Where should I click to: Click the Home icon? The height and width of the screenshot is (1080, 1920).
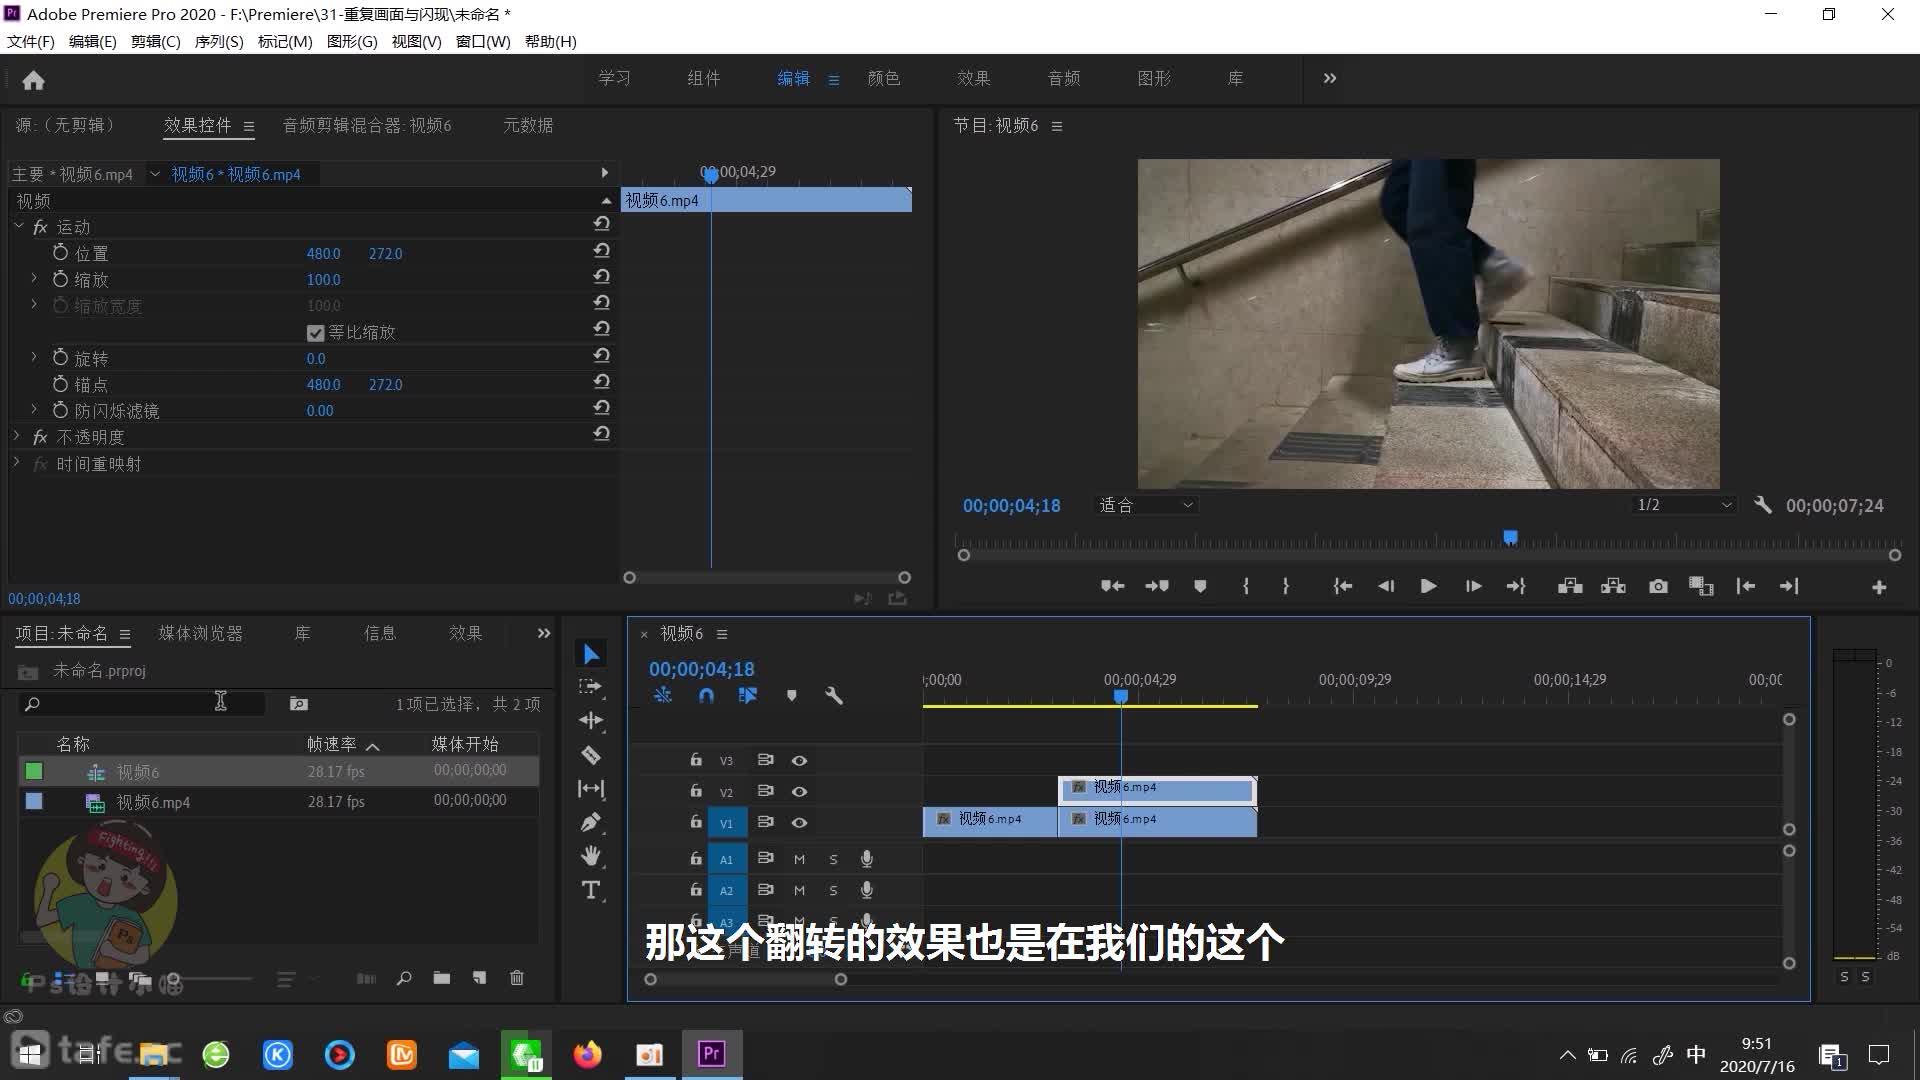33,80
